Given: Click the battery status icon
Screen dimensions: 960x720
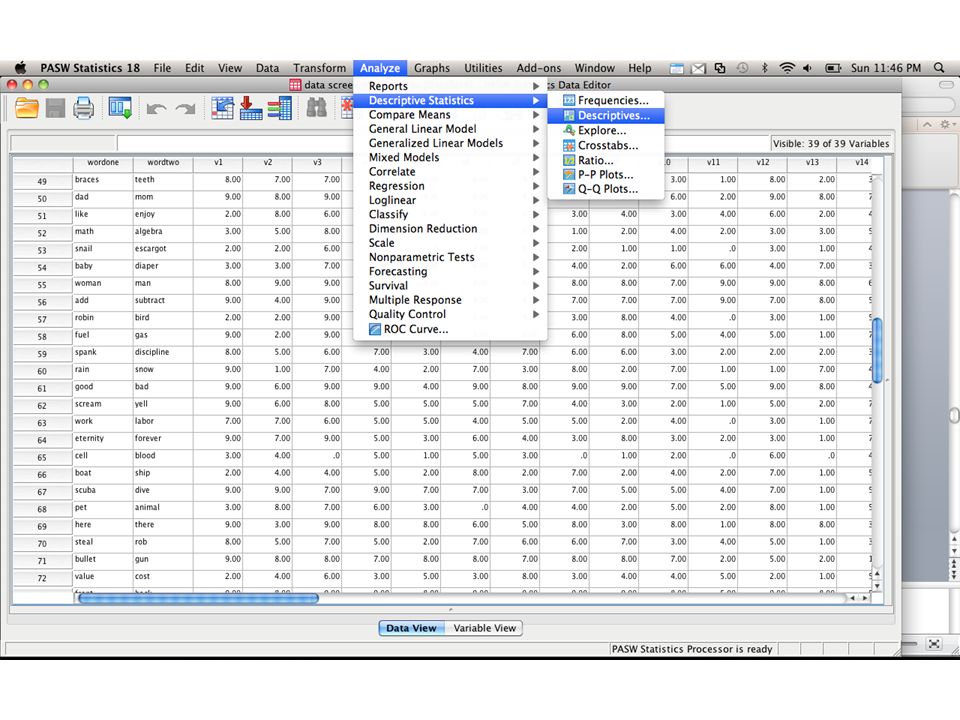Looking at the screenshot, I should click(x=833, y=68).
